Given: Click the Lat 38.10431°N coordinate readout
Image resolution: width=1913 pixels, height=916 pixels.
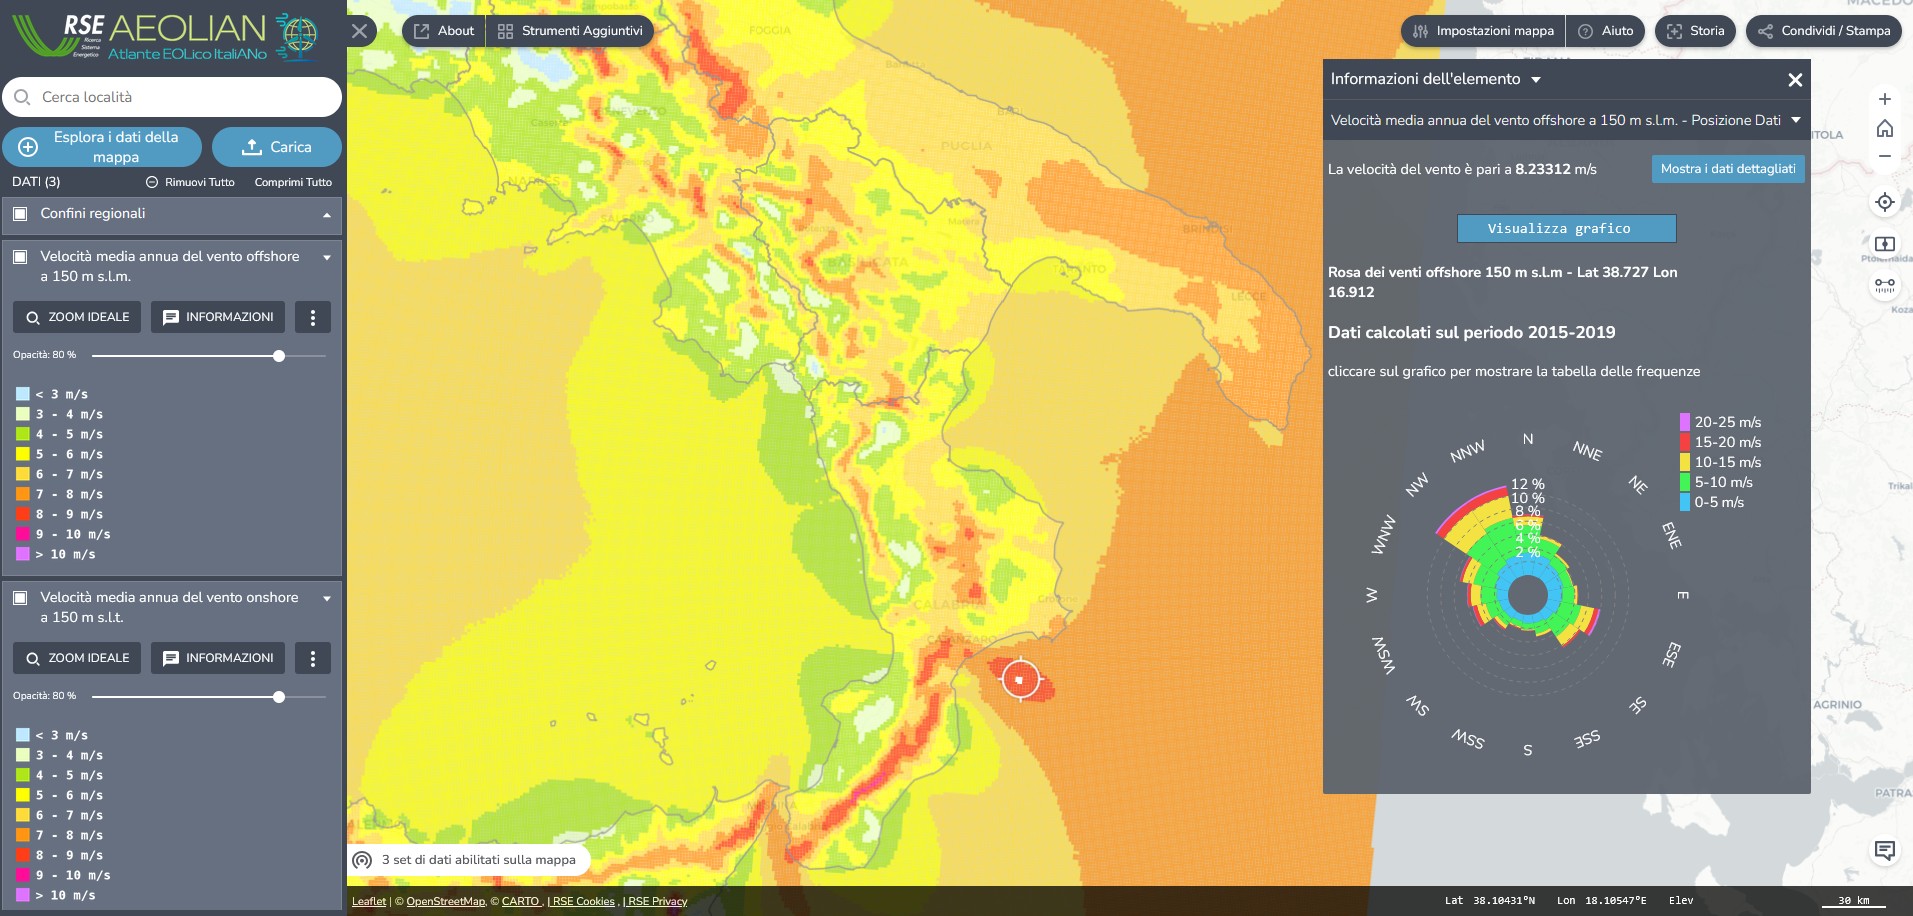Looking at the screenshot, I should click(1489, 901).
